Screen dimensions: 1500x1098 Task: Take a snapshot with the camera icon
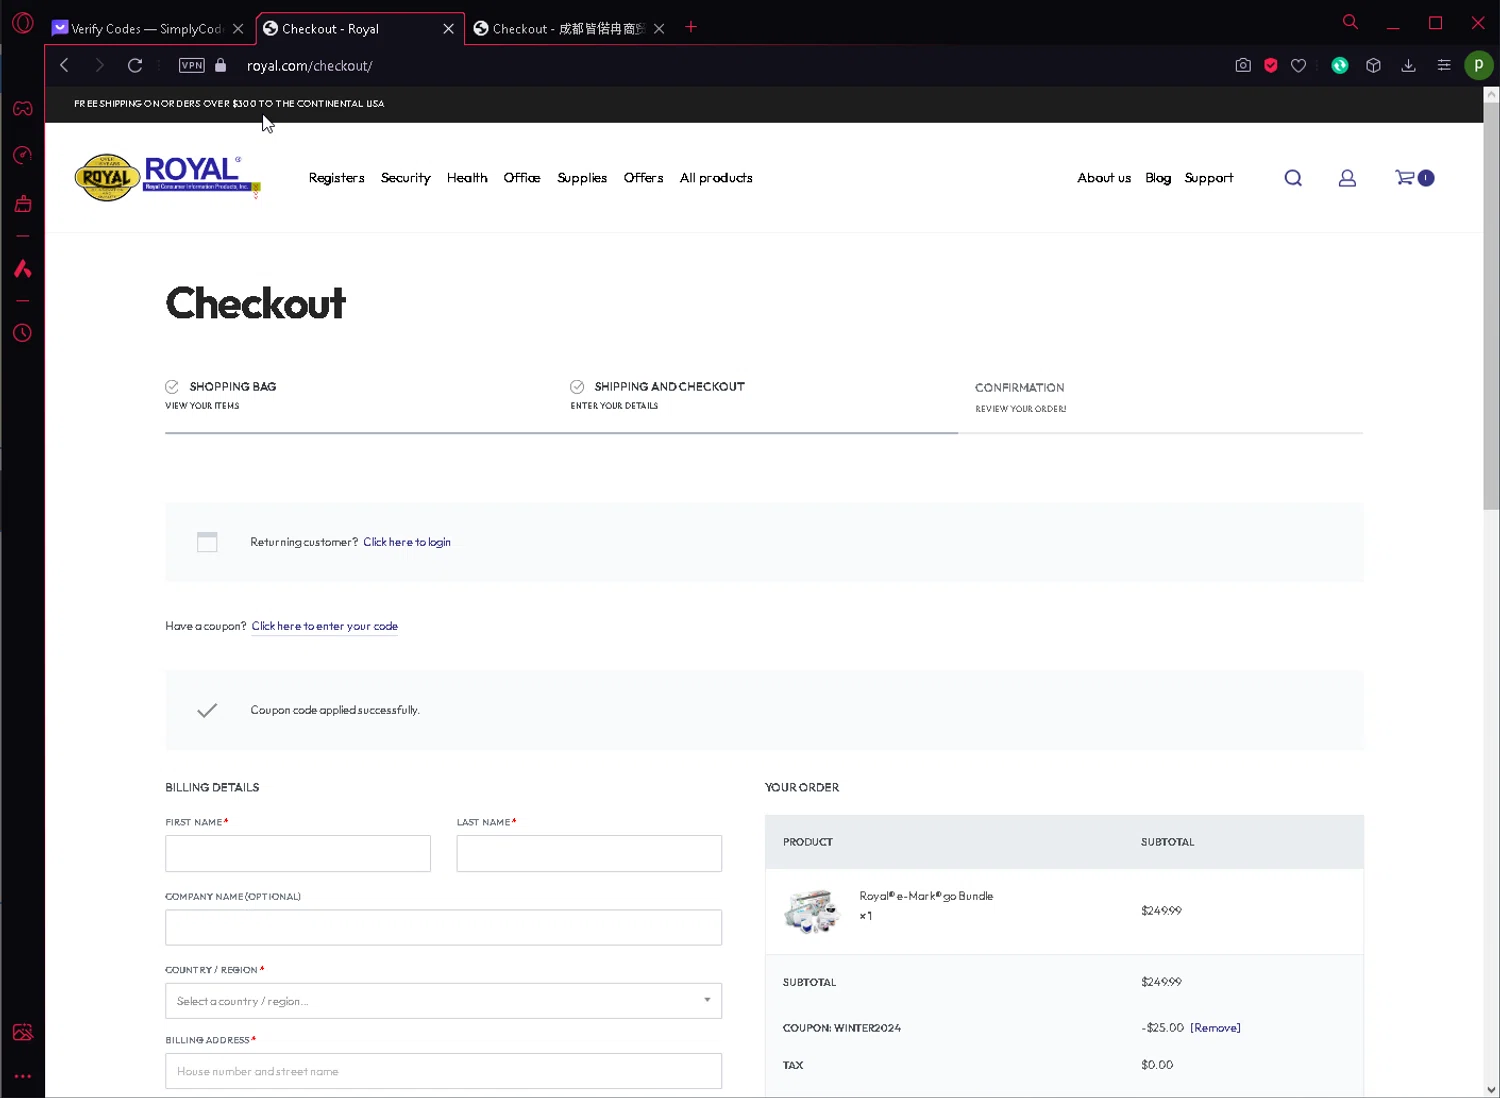(1243, 65)
